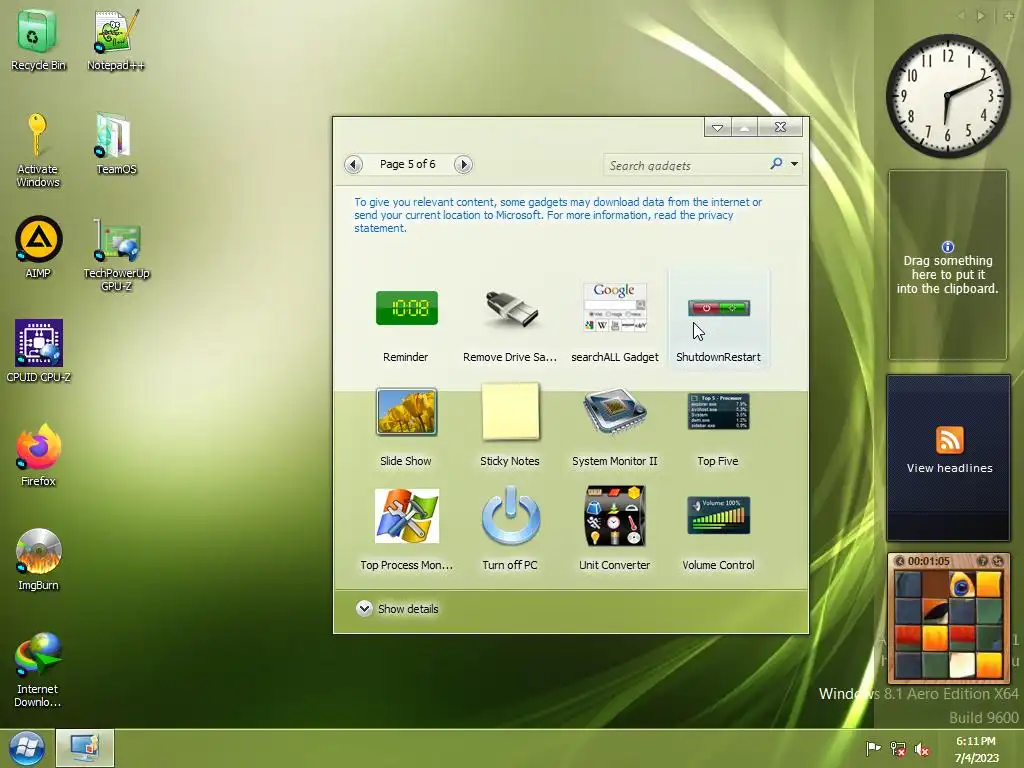This screenshot has height=768, width=1024.
Task: Click the clipboard gadget drop area
Action: click(948, 265)
